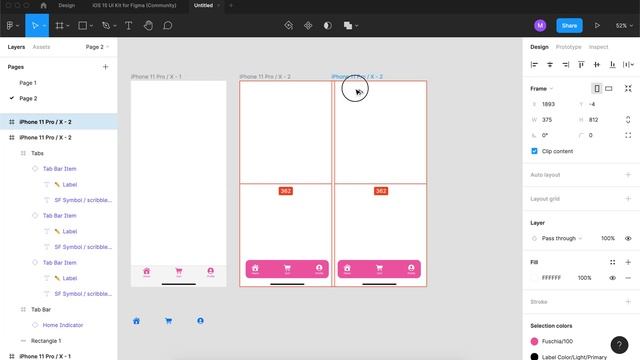
Task: Click the Fuschia/100 color swatch
Action: [x=534, y=341]
